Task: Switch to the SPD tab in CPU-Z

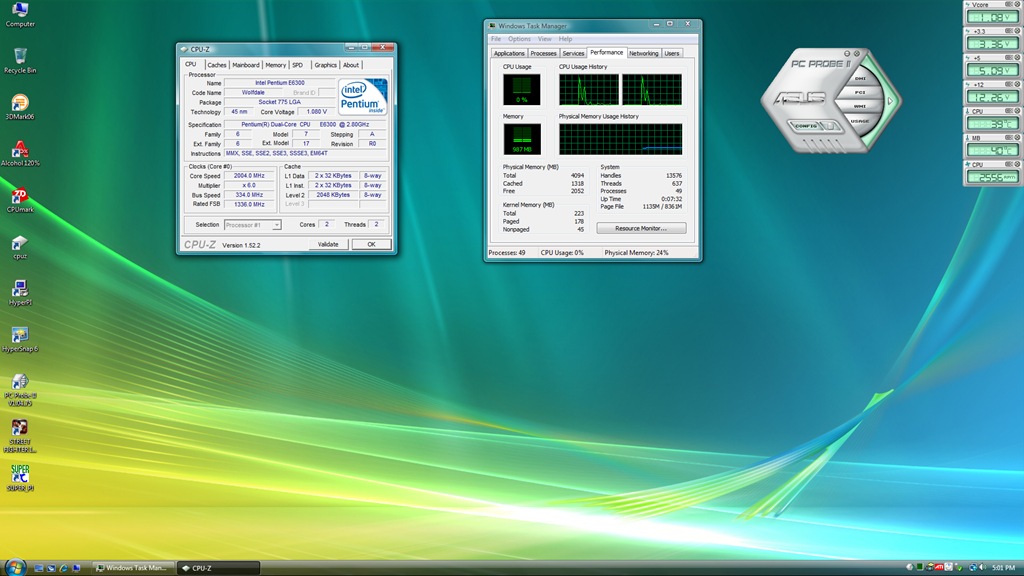Action: tap(297, 65)
